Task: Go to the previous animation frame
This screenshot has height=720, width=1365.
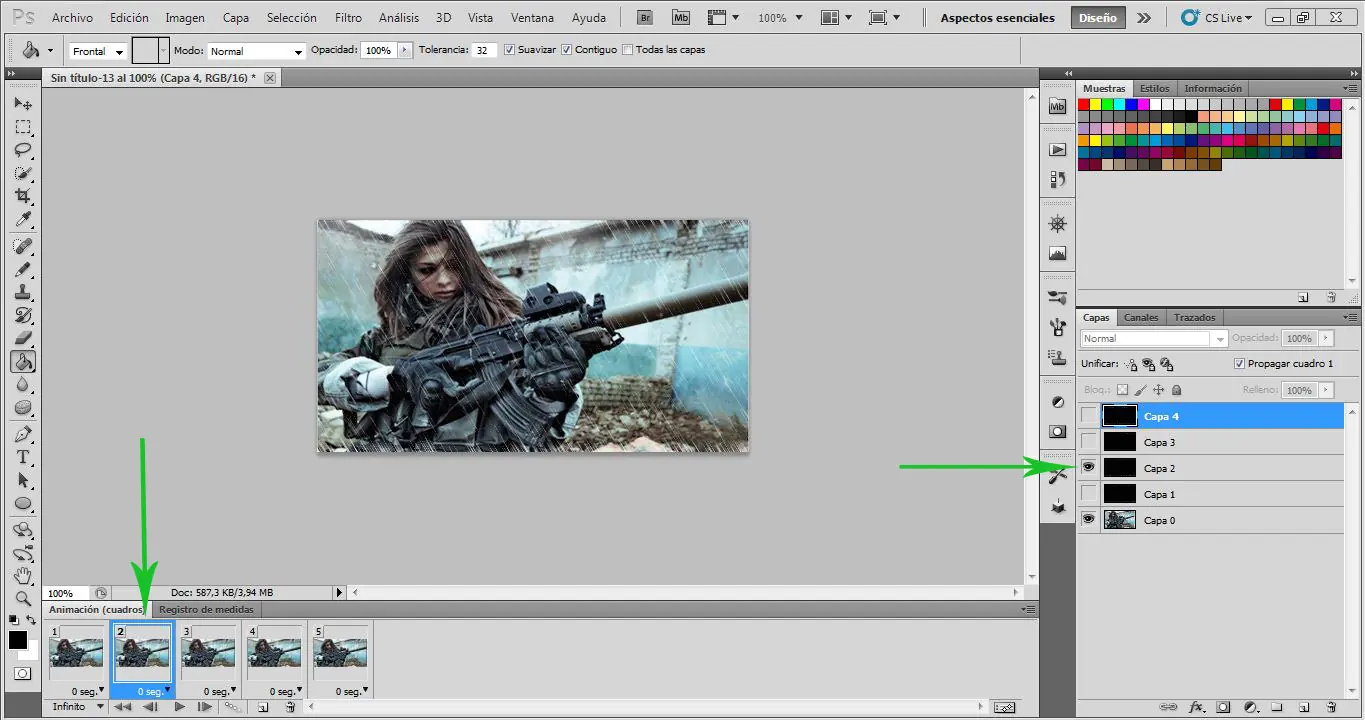Action: click(150, 707)
